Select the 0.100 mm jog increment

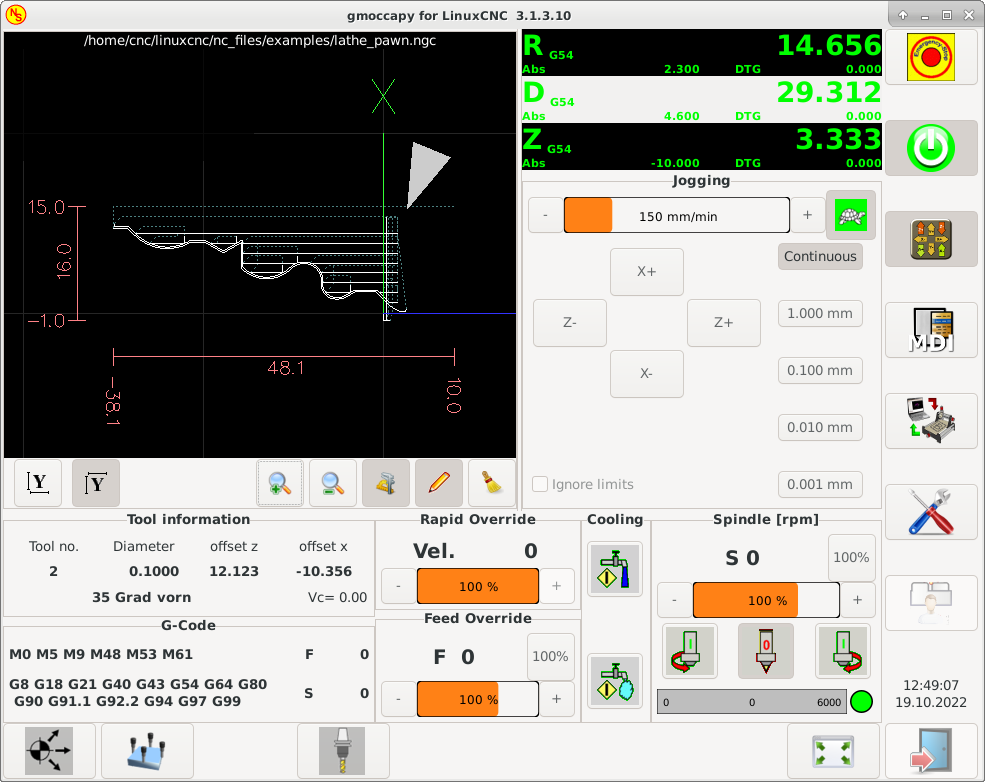click(820, 370)
